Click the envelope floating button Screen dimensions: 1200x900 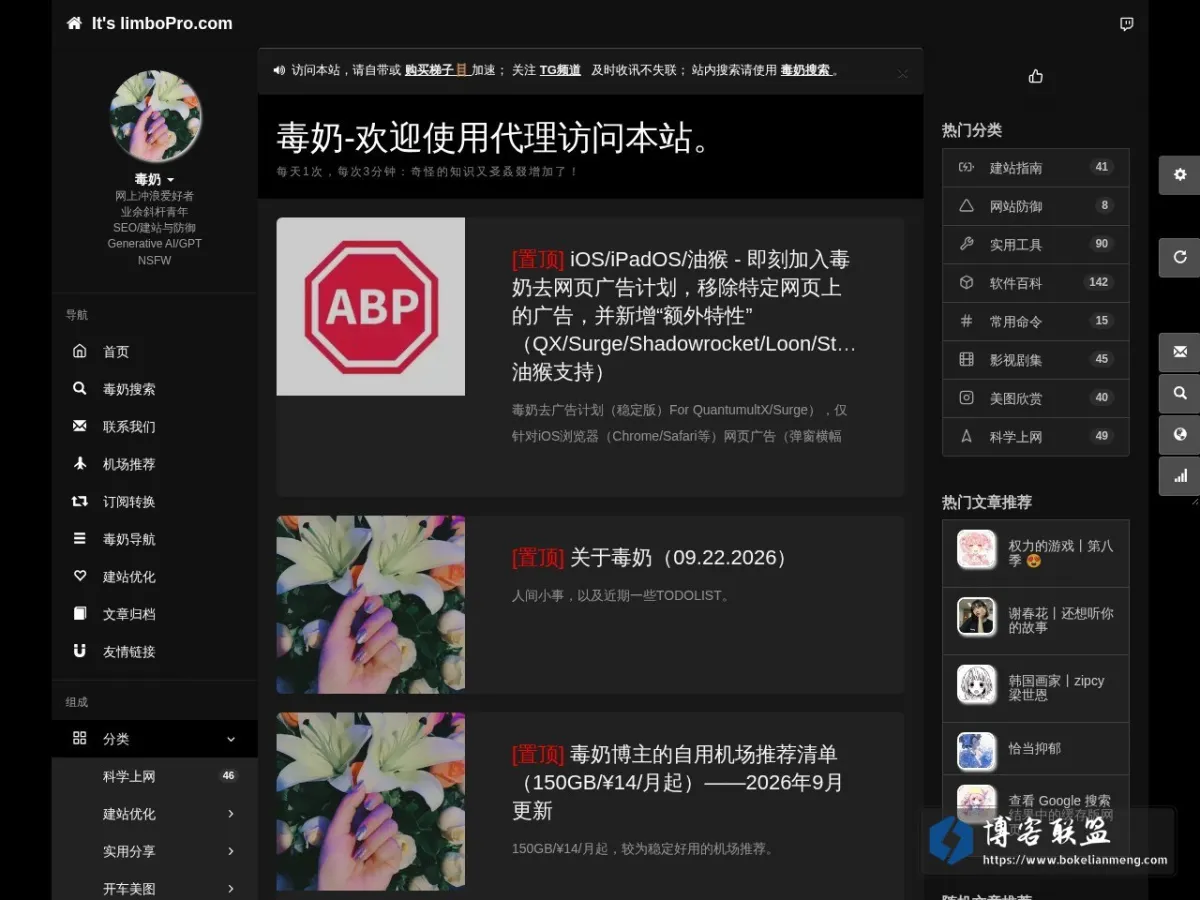[x=1180, y=352]
